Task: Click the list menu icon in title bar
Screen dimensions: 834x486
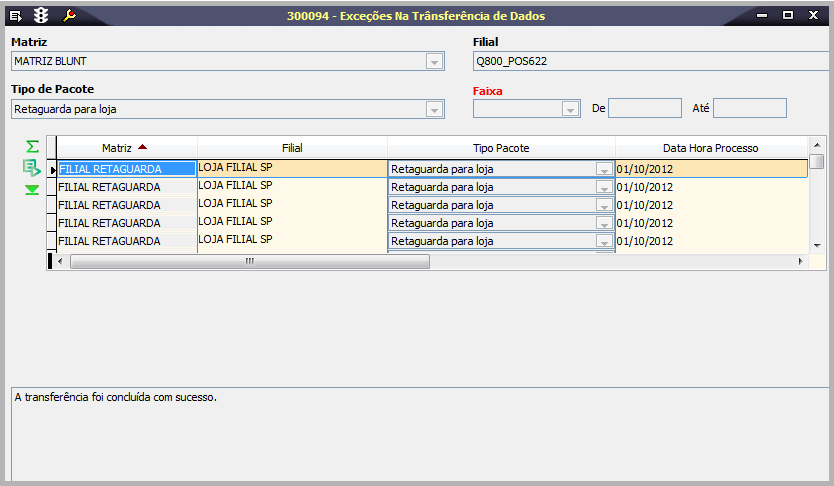Action: tap(15, 15)
